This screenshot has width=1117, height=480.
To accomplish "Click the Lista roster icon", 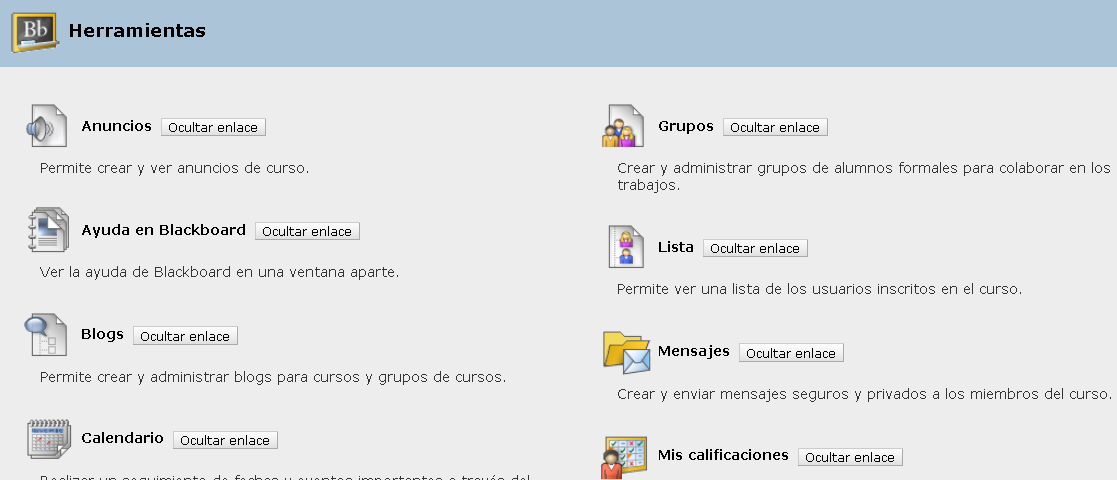I will pyautogui.click(x=626, y=246).
